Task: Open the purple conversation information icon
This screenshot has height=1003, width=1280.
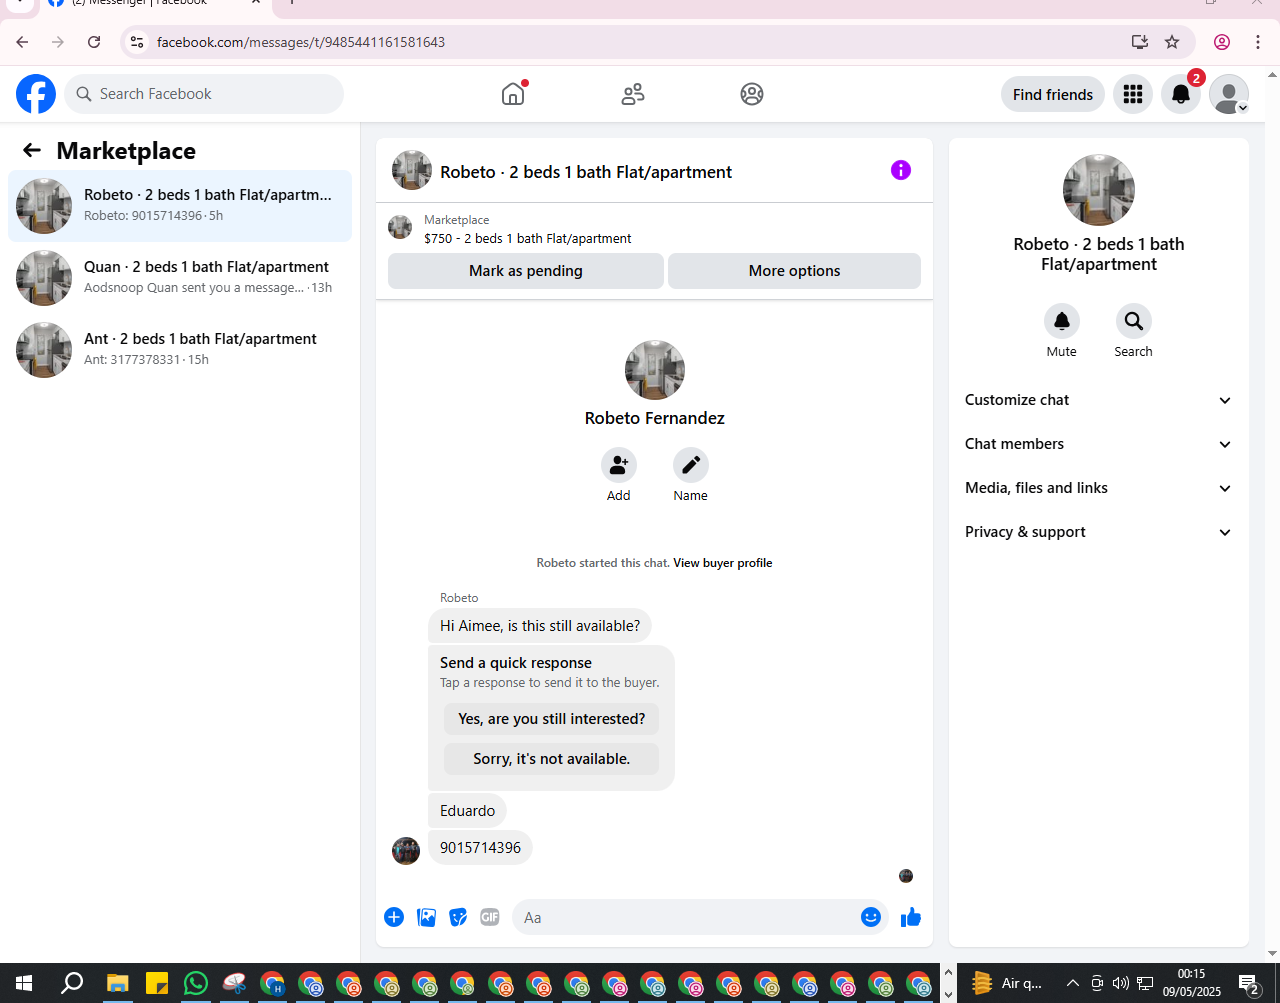Action: click(901, 170)
